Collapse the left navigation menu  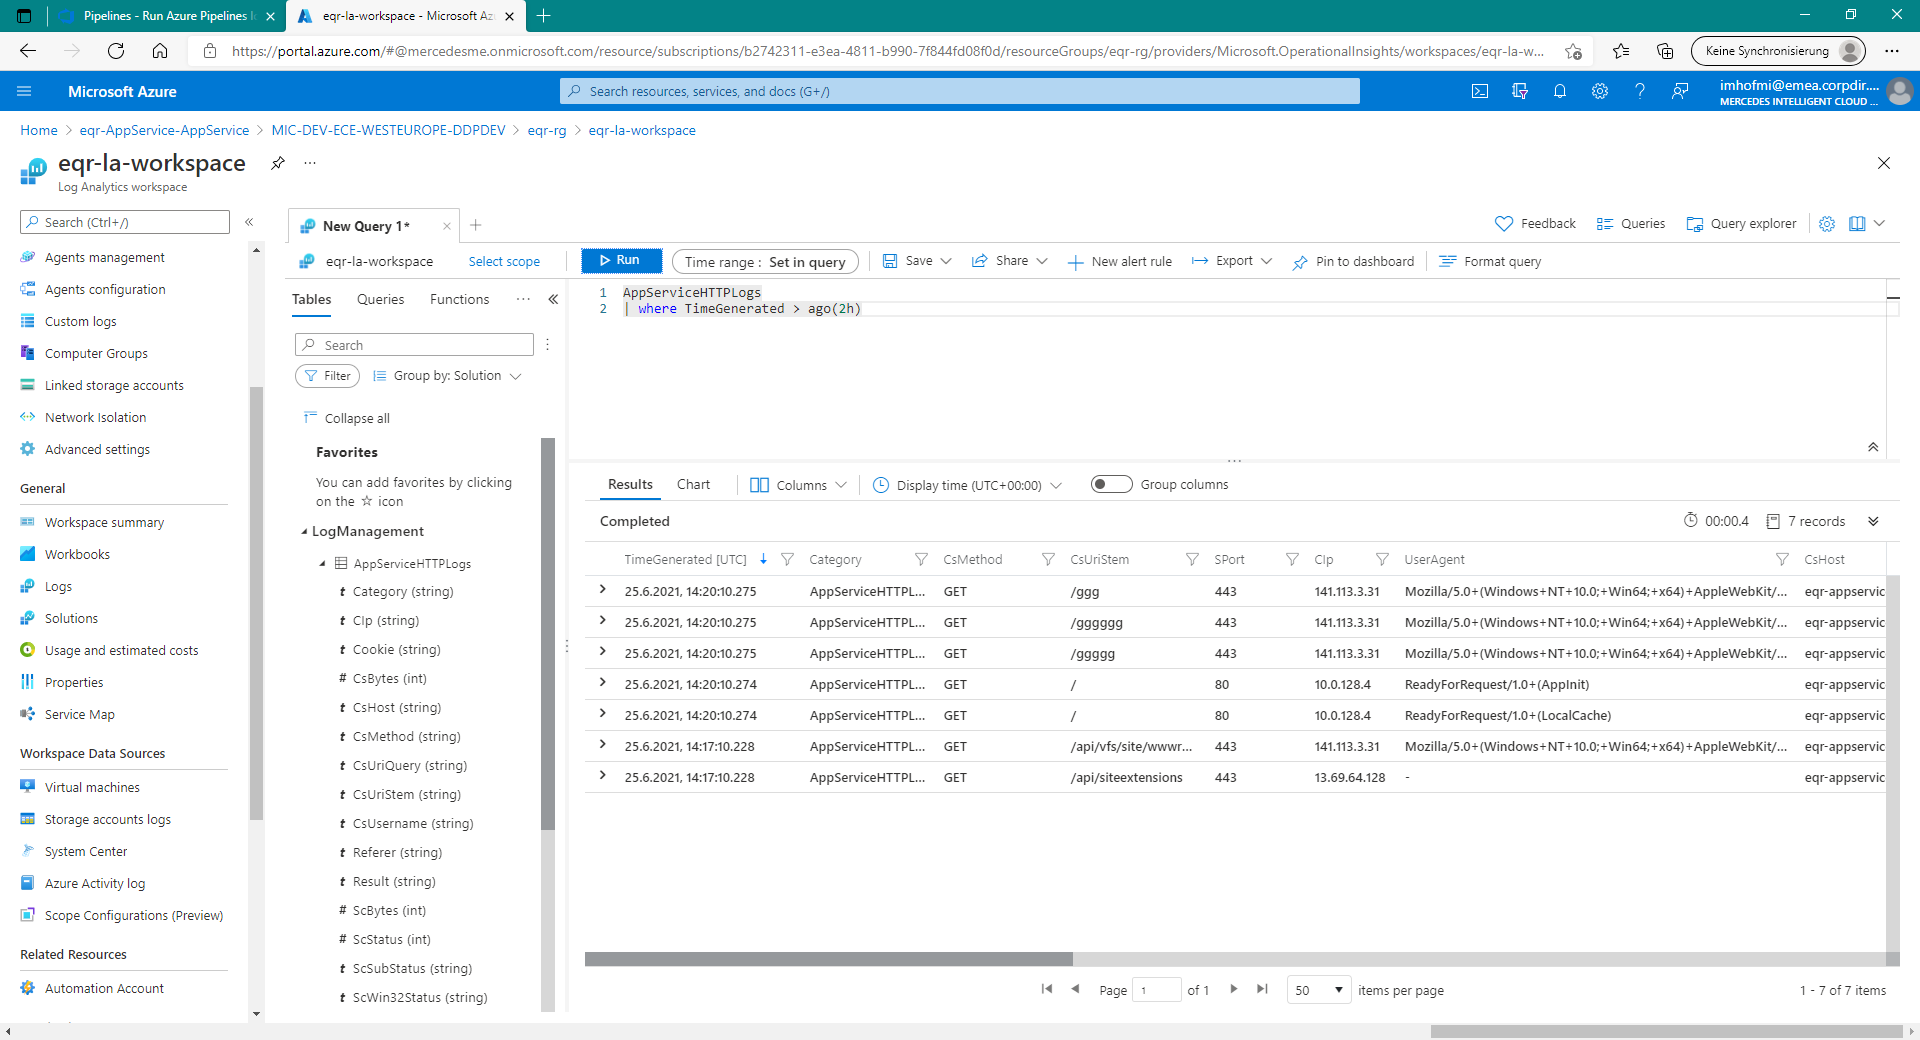(x=249, y=222)
